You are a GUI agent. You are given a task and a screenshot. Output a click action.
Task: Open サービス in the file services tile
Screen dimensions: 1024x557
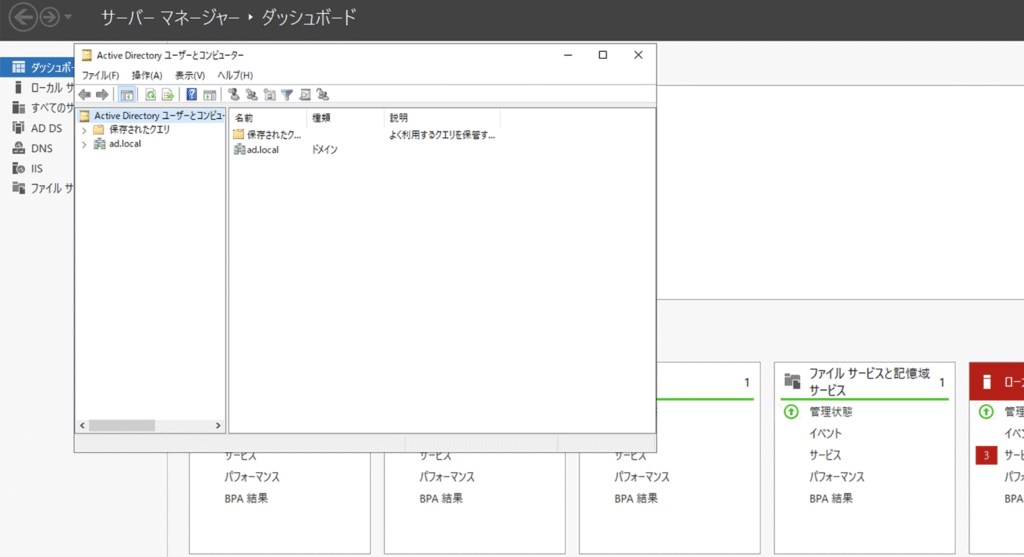click(x=825, y=455)
